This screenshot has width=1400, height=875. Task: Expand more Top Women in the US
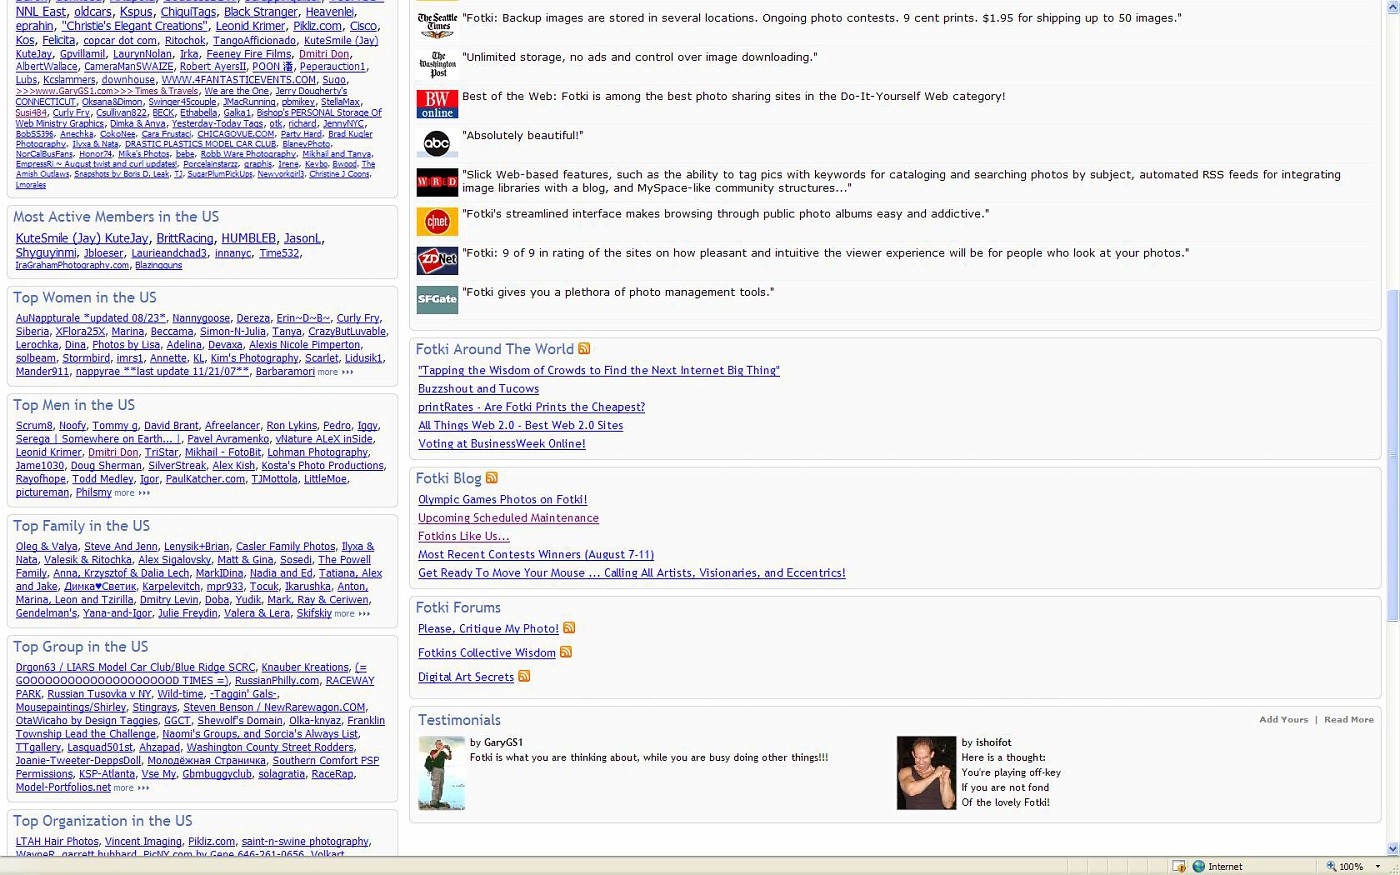click(x=335, y=372)
